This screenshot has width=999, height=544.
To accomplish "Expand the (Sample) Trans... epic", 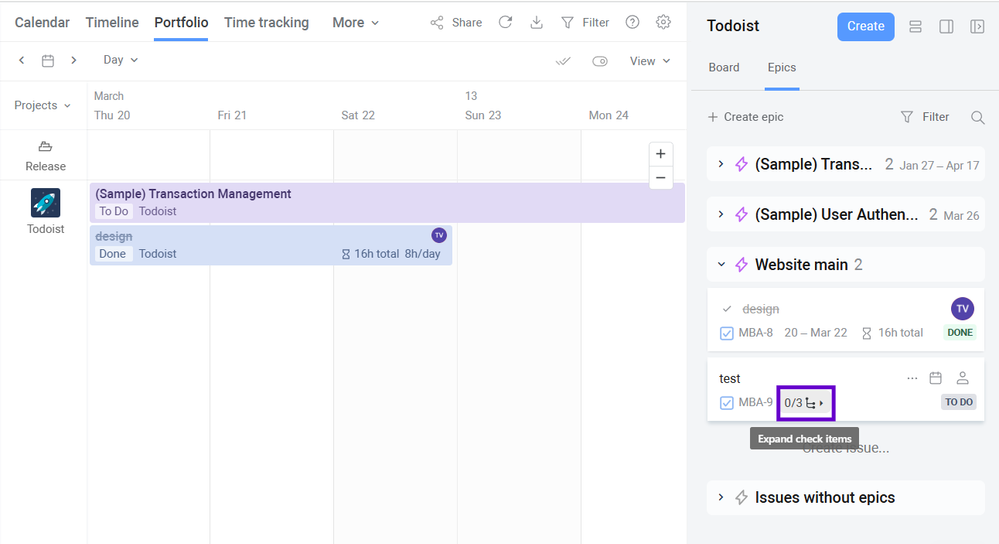I will click(721, 164).
